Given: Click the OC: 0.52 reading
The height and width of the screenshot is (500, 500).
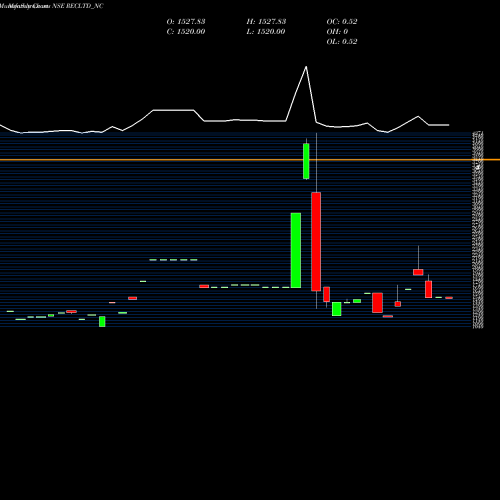Looking at the screenshot, I should pyautogui.click(x=342, y=22).
